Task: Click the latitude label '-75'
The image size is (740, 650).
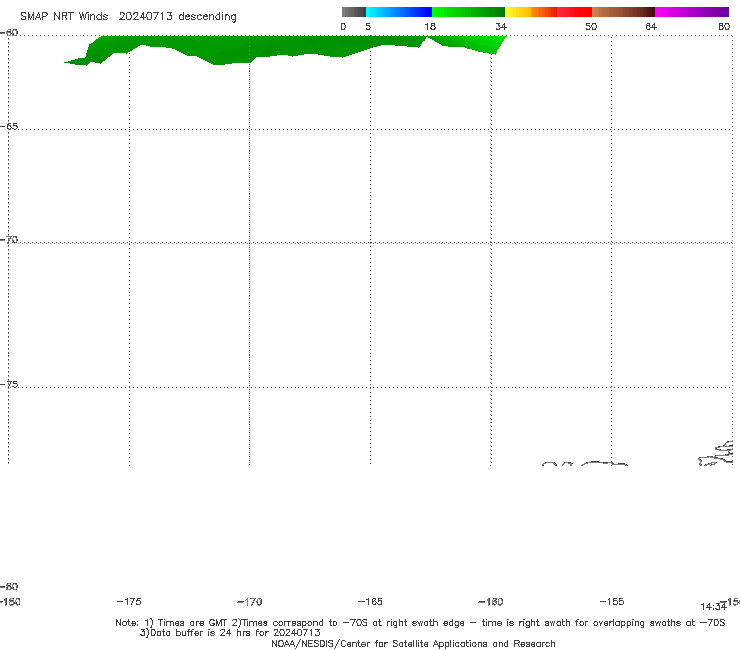Action: pos(9,384)
